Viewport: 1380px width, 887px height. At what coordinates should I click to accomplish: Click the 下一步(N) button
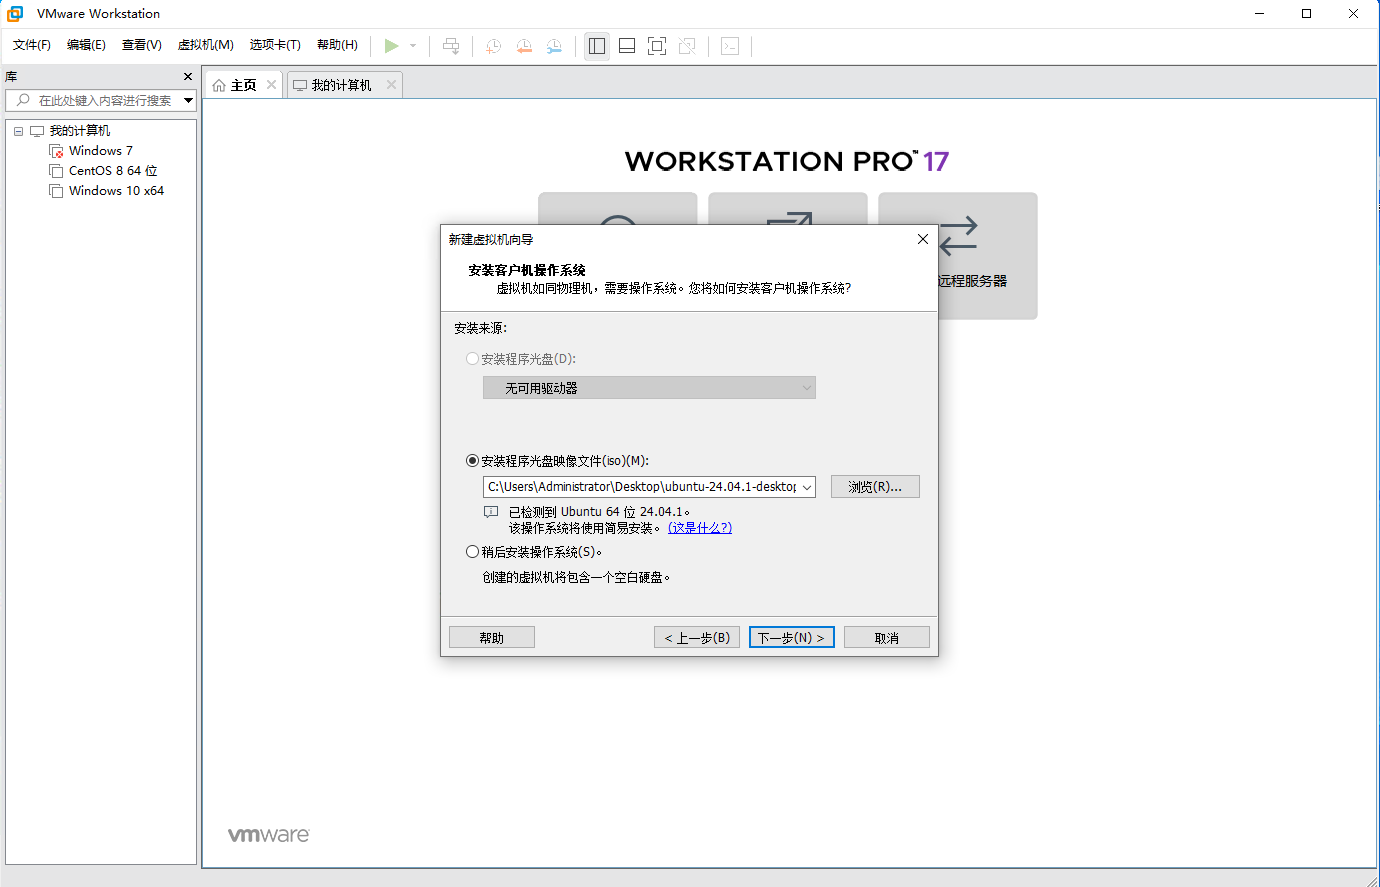[x=791, y=637]
